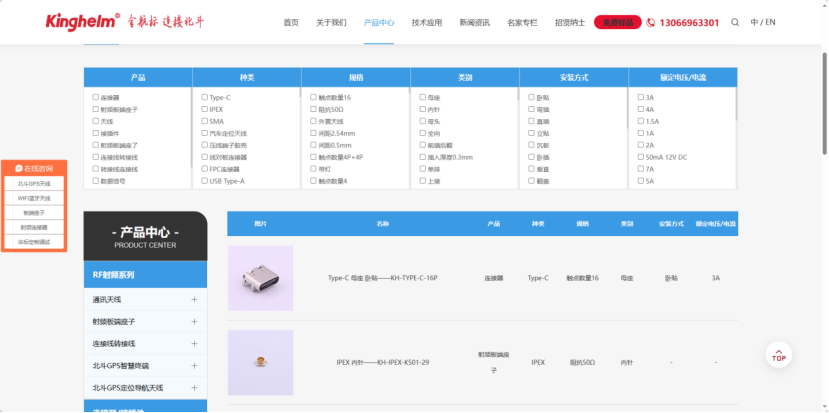Check the 汽车定位天线 checkbox
The height and width of the screenshot is (413, 829).
click(x=205, y=133)
